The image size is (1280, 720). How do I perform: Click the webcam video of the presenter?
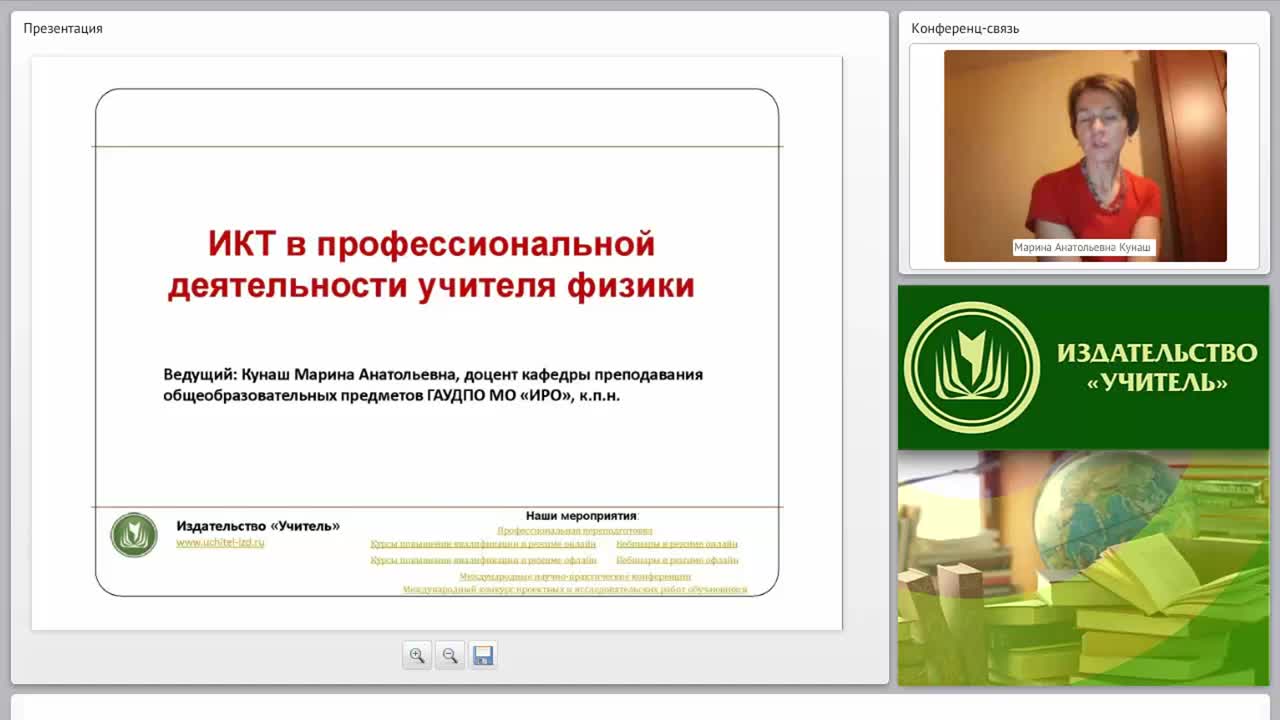pyautogui.click(x=1085, y=156)
